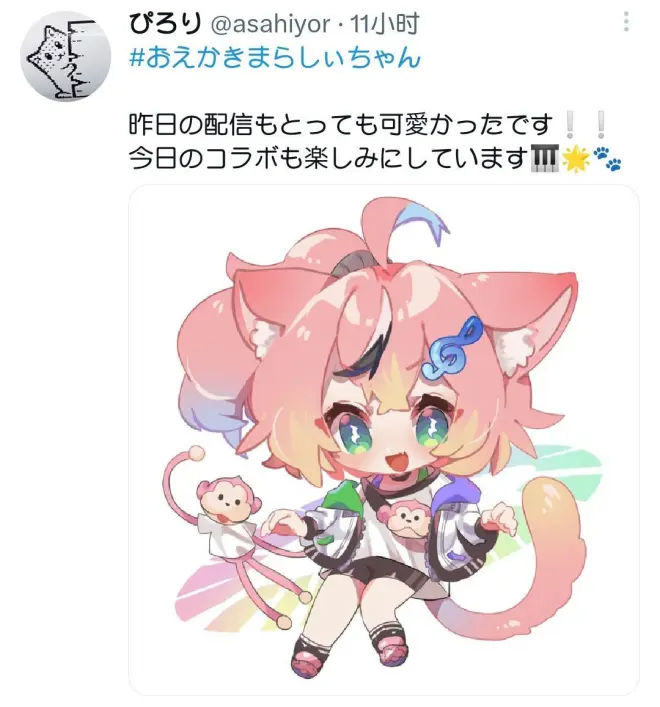Click the second white exclamation mark emoji

(600, 124)
